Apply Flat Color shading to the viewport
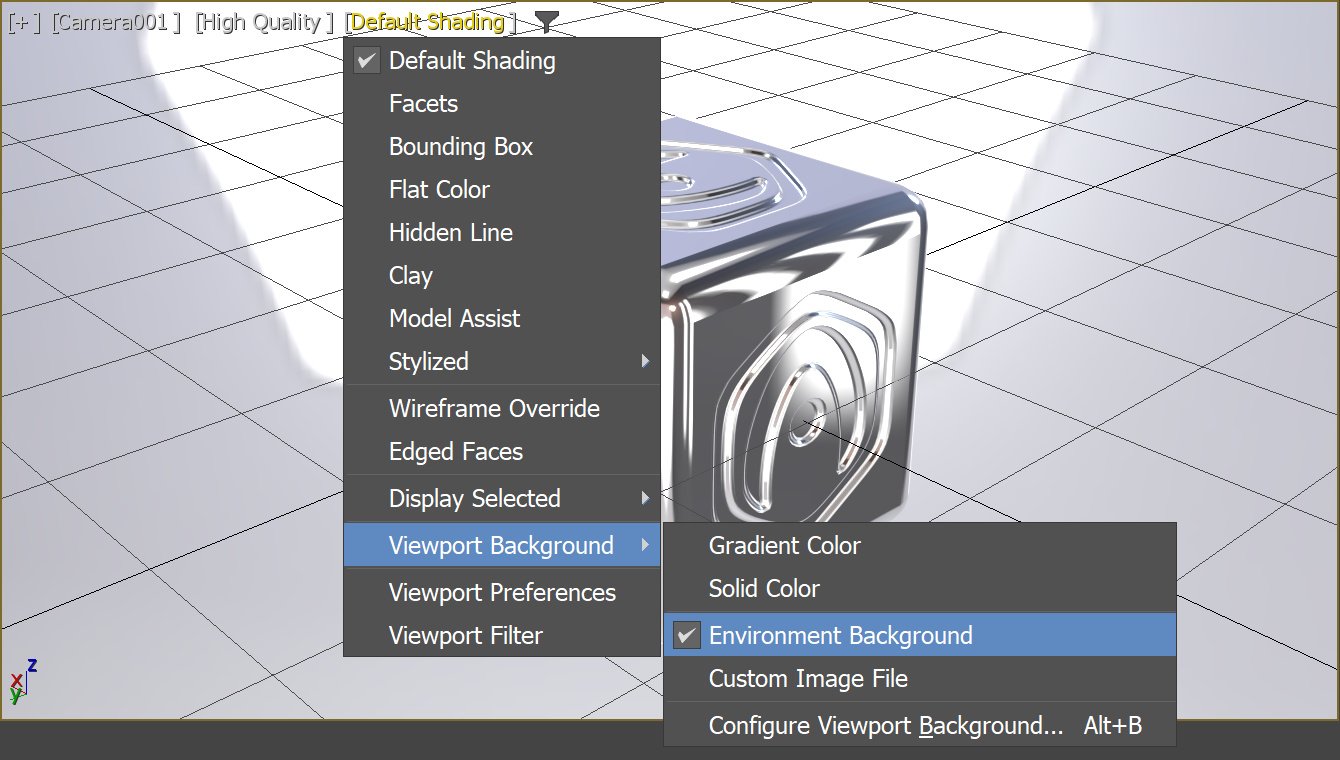 [x=439, y=189]
